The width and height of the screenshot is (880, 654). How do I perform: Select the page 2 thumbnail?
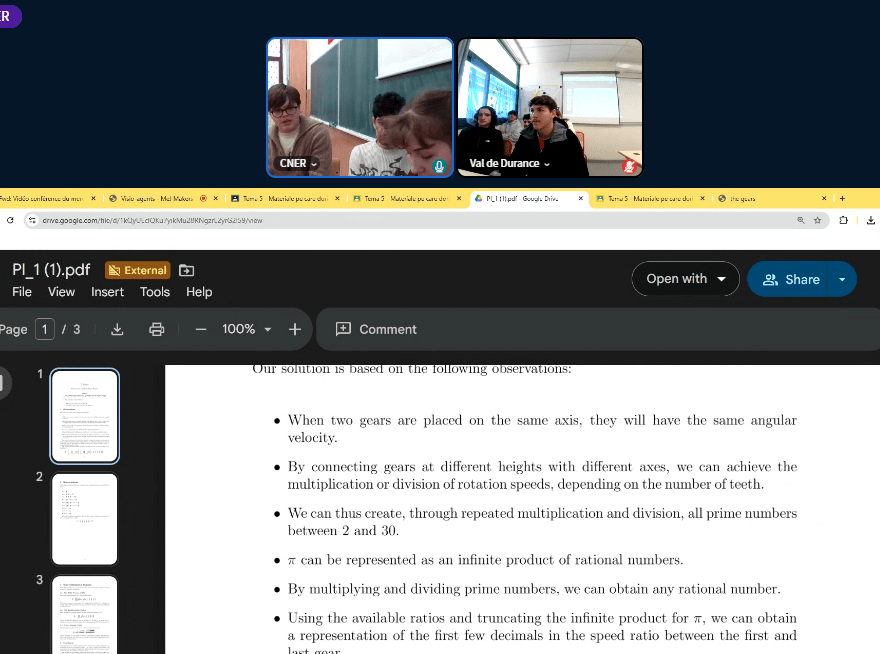[x=84, y=519]
